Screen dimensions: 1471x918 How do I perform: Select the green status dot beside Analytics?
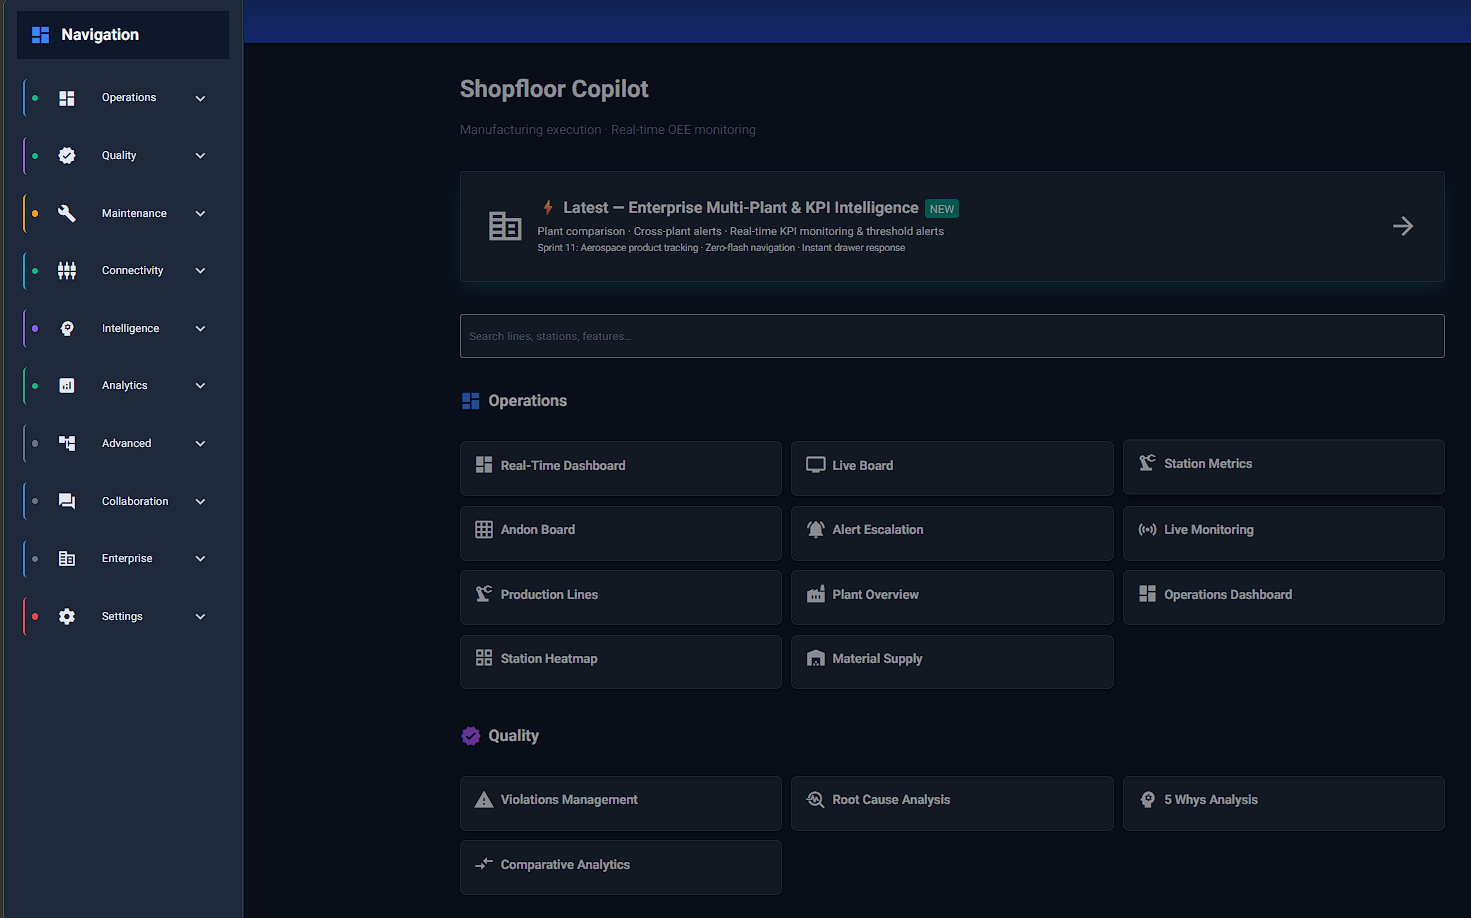[35, 385]
